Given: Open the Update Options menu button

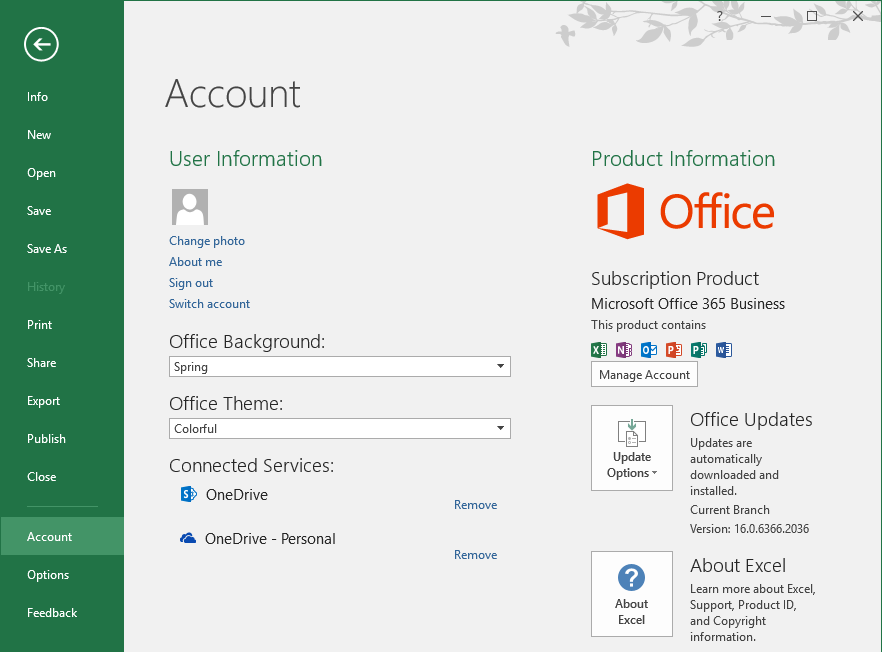Looking at the screenshot, I should tap(632, 448).
